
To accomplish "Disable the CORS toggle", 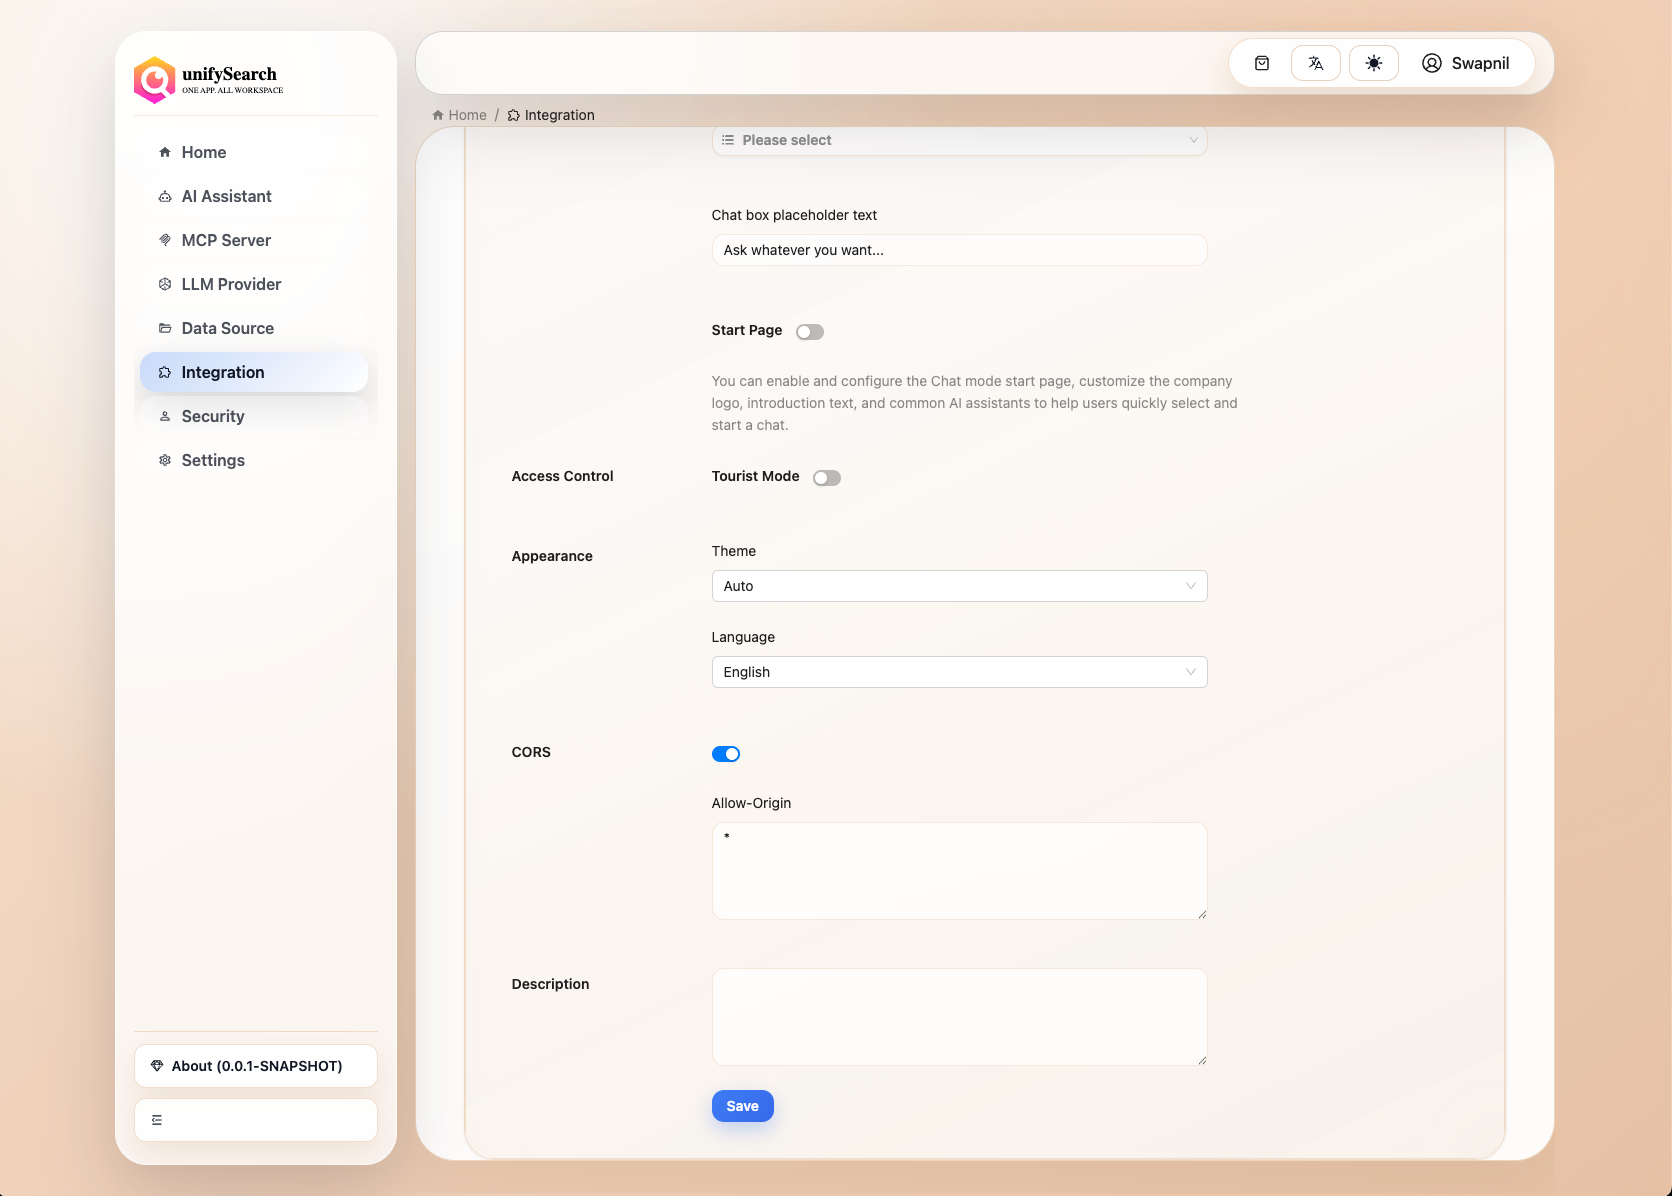I will [726, 754].
